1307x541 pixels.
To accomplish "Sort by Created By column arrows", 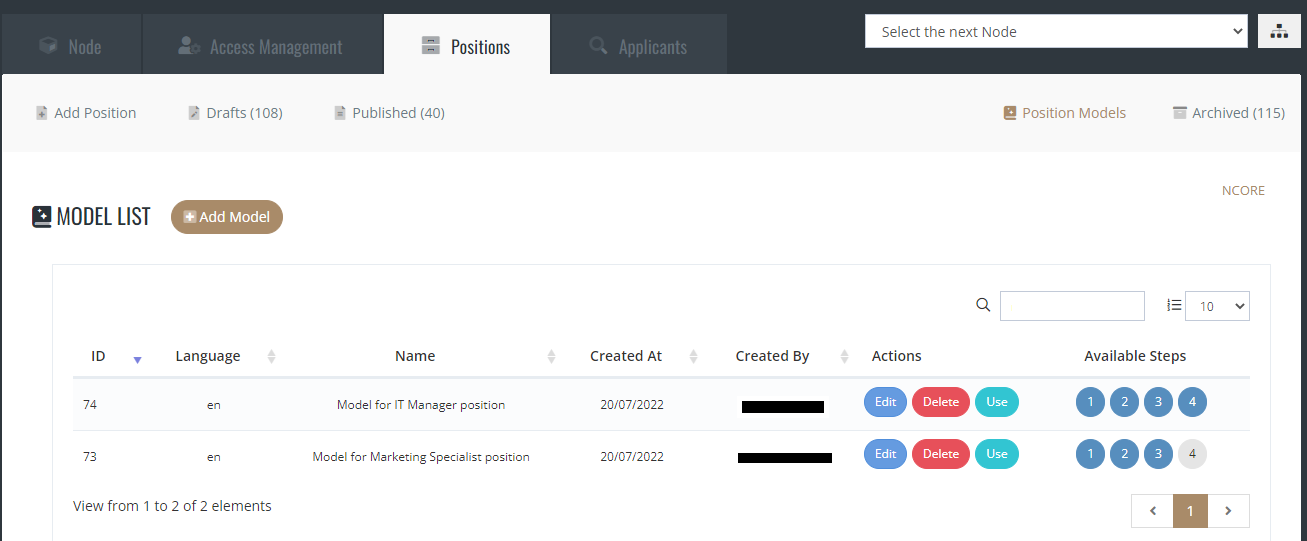I will (x=845, y=357).
